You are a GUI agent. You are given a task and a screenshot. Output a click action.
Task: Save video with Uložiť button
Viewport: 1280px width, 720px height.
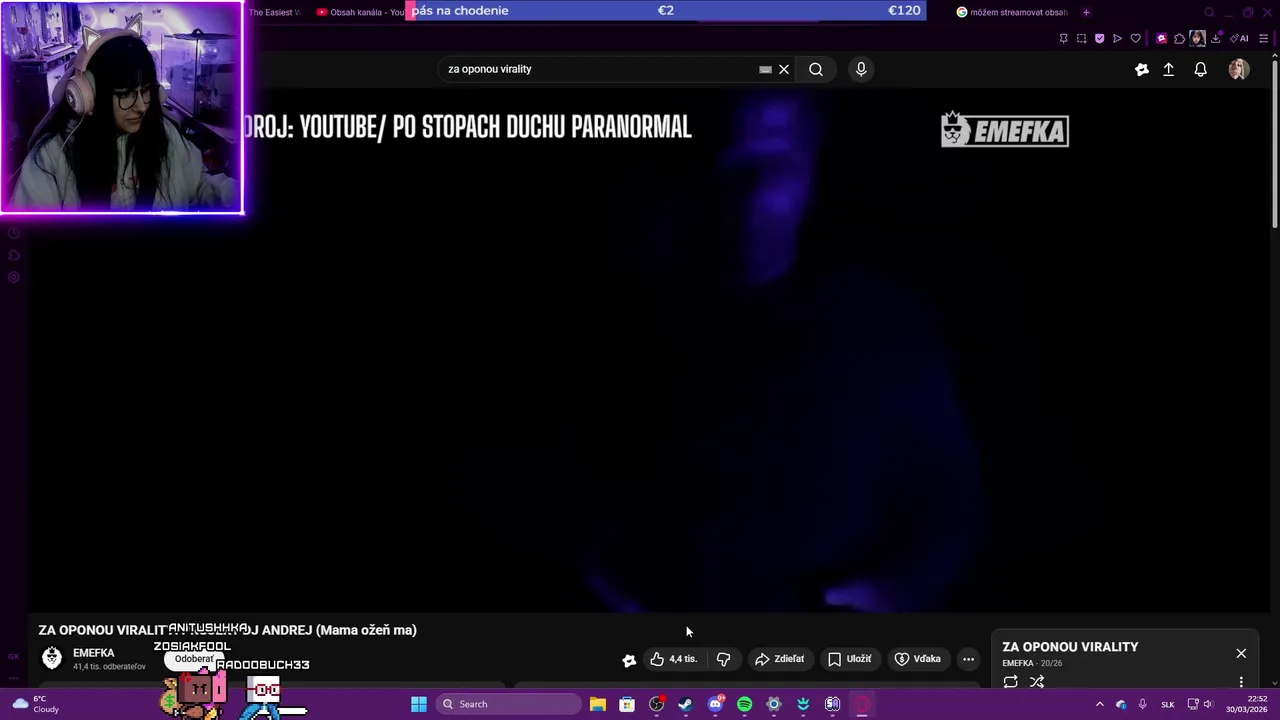click(849, 659)
